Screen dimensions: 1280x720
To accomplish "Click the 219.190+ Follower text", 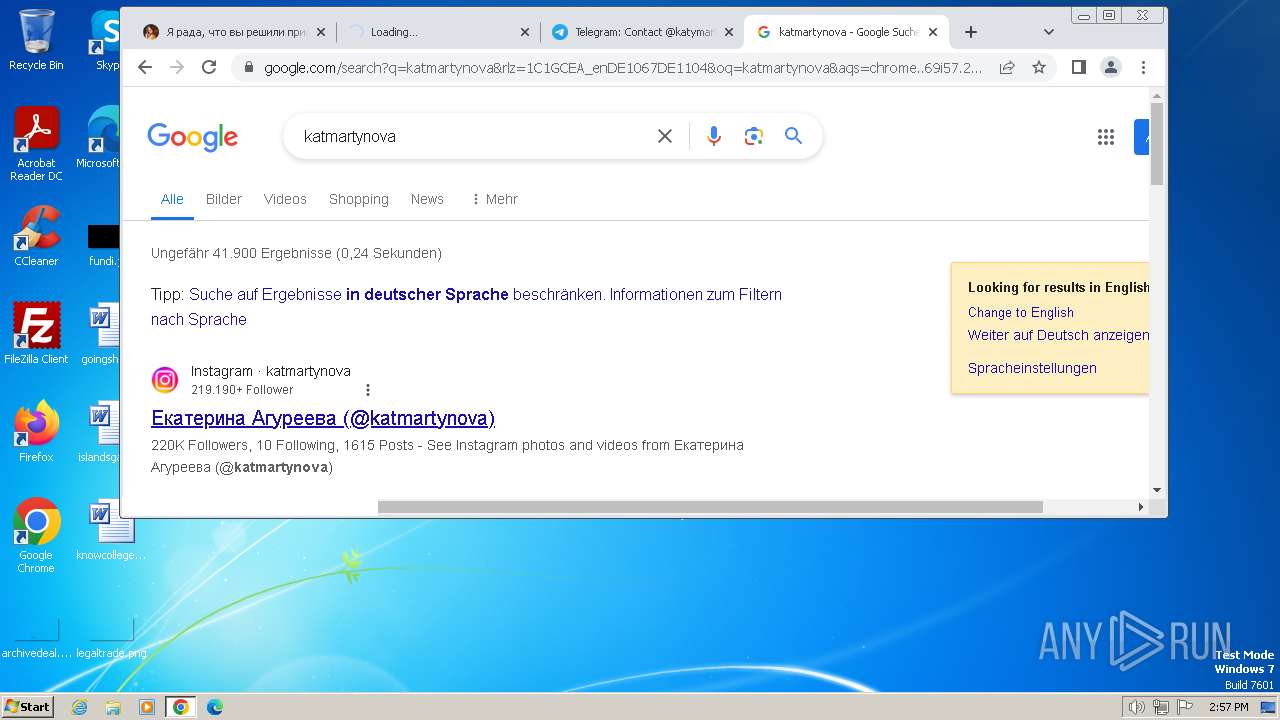I will tap(242, 390).
